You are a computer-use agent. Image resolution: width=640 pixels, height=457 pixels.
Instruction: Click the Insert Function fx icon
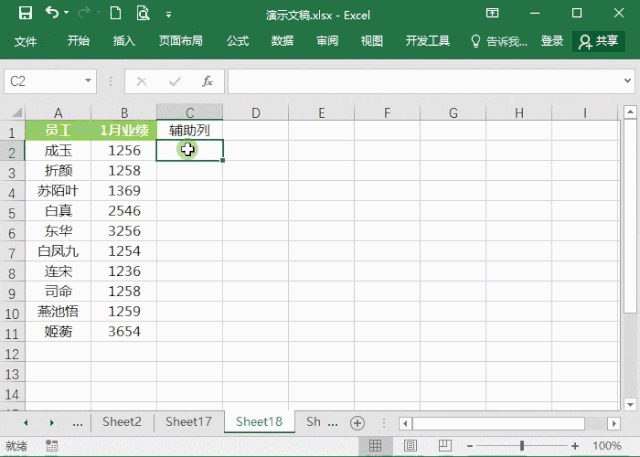click(207, 81)
